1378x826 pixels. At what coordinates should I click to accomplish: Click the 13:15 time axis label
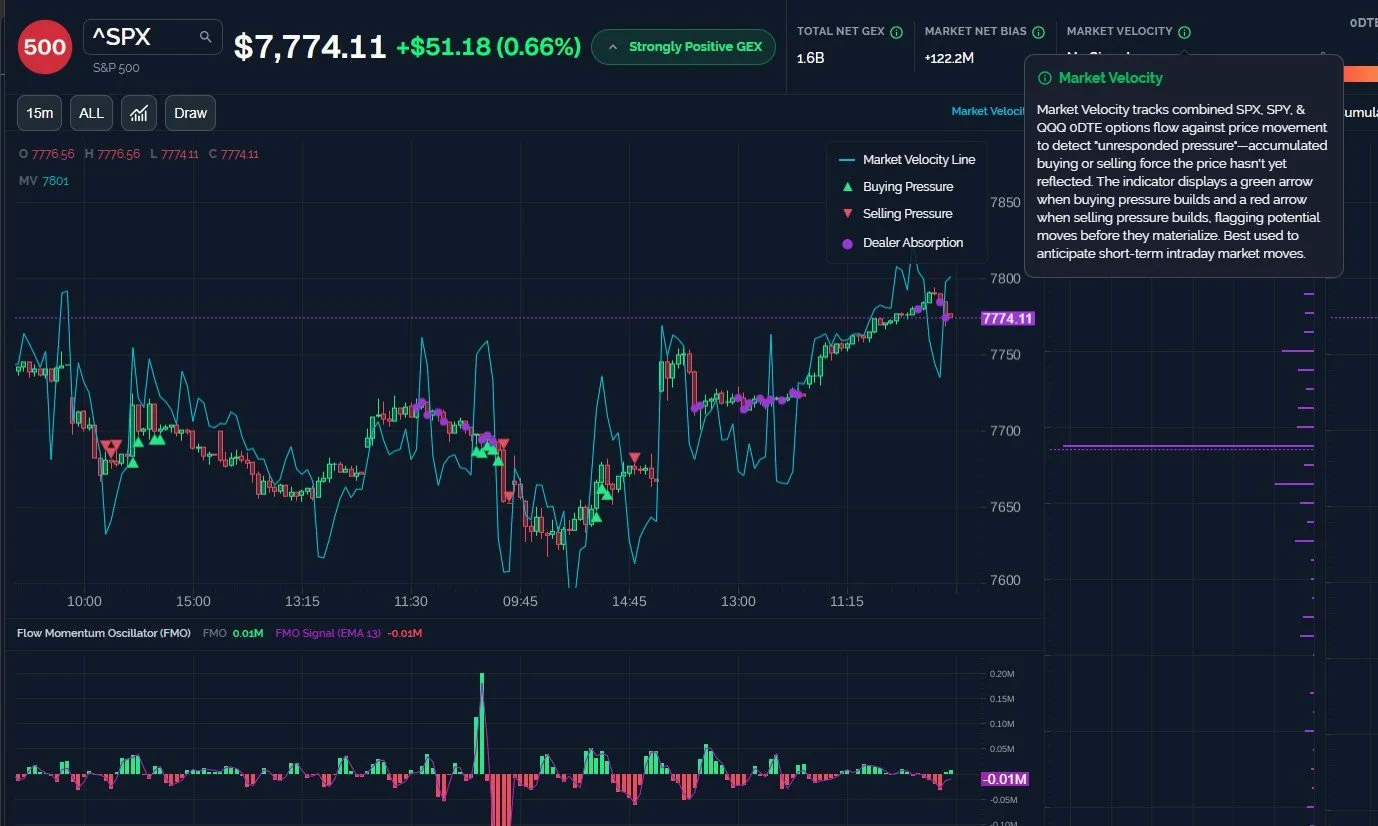(x=302, y=602)
